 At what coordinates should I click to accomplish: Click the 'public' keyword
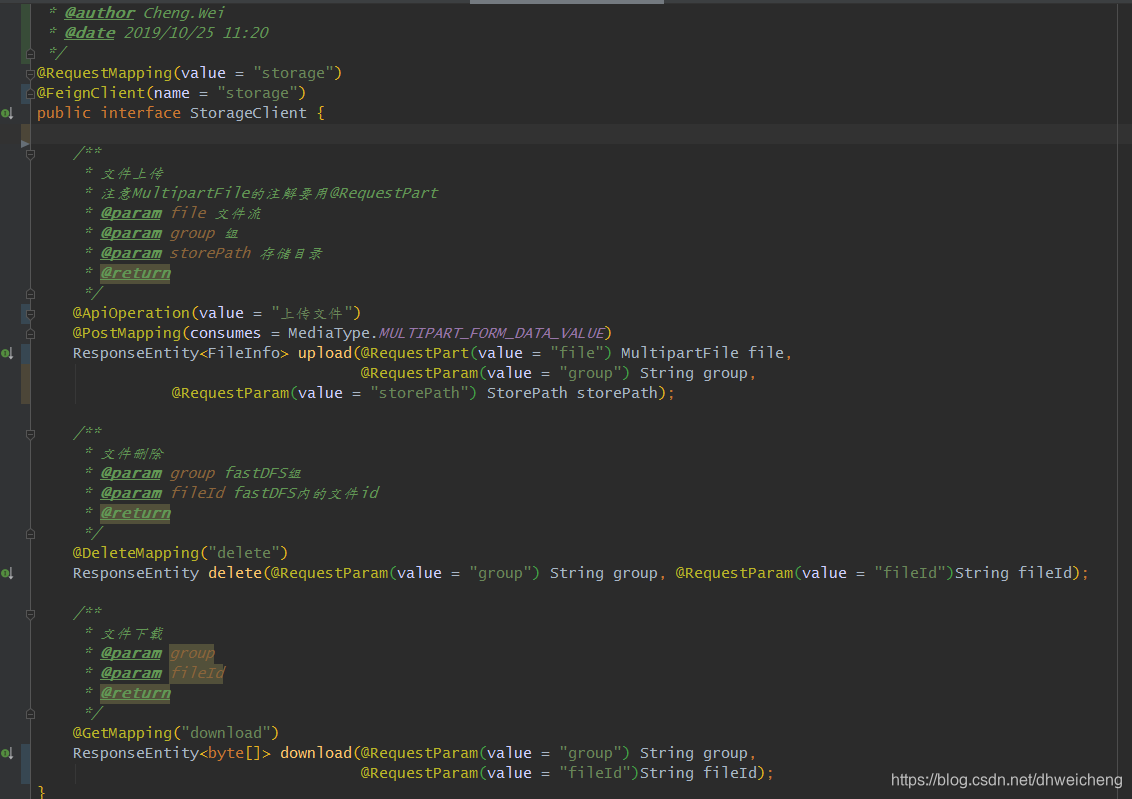click(x=64, y=113)
